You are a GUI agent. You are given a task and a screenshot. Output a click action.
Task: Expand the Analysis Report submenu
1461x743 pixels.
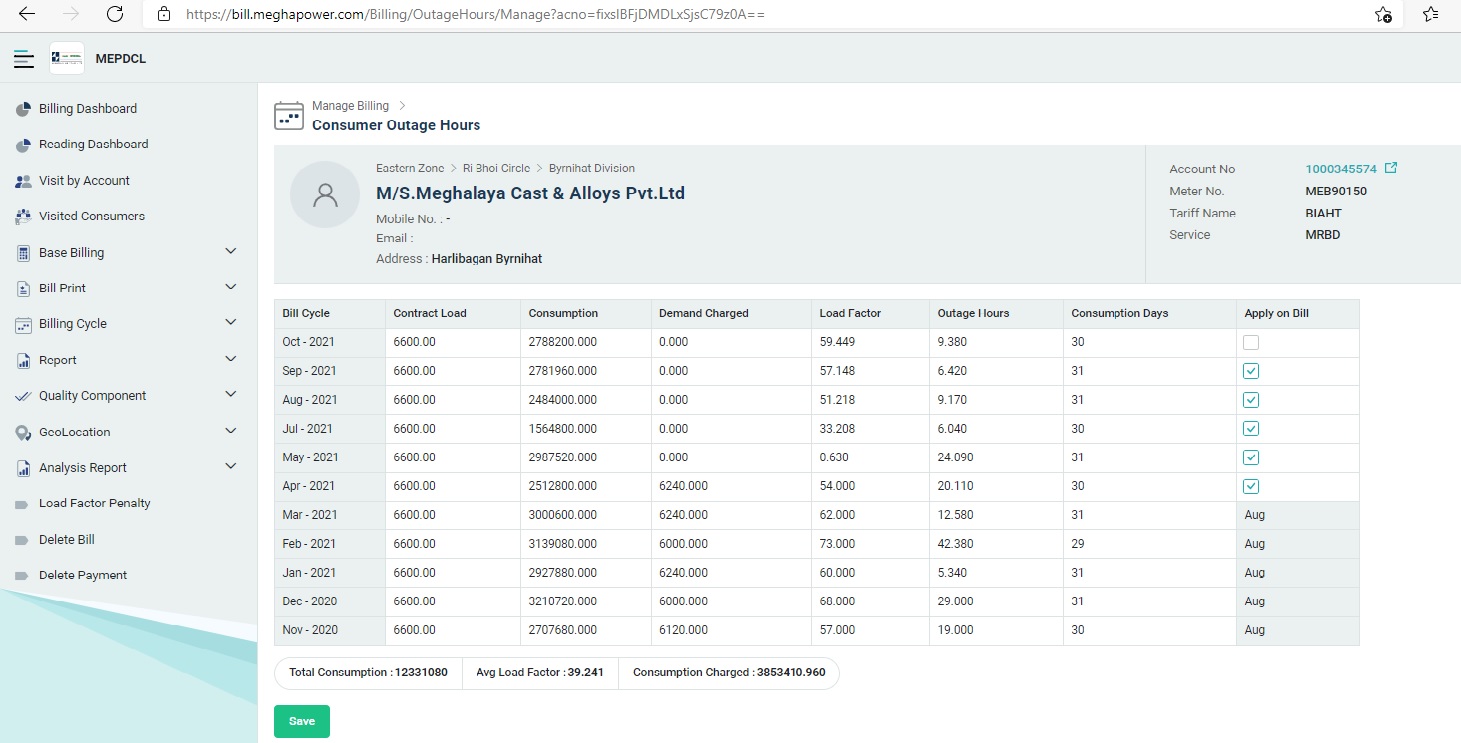[x=231, y=467]
